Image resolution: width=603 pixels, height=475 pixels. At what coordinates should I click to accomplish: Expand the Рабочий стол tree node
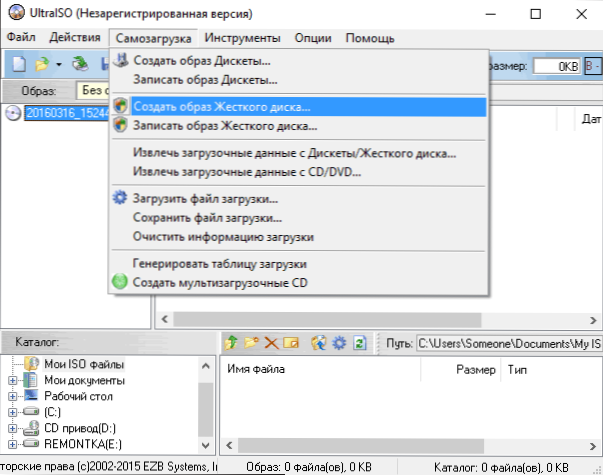(12, 396)
